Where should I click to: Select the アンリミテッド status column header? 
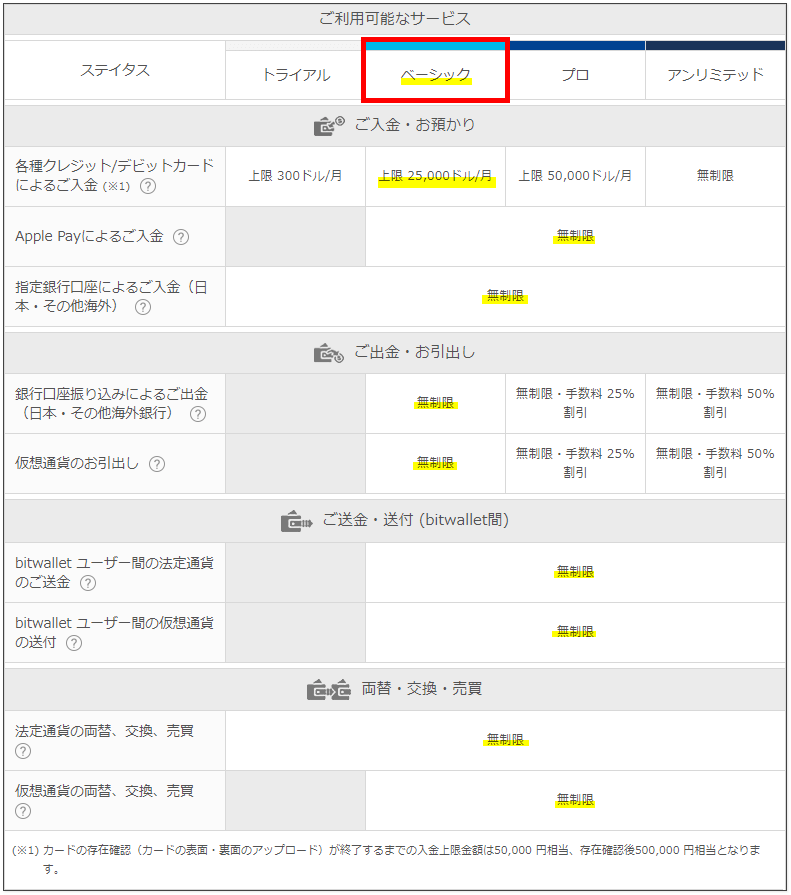click(716, 75)
